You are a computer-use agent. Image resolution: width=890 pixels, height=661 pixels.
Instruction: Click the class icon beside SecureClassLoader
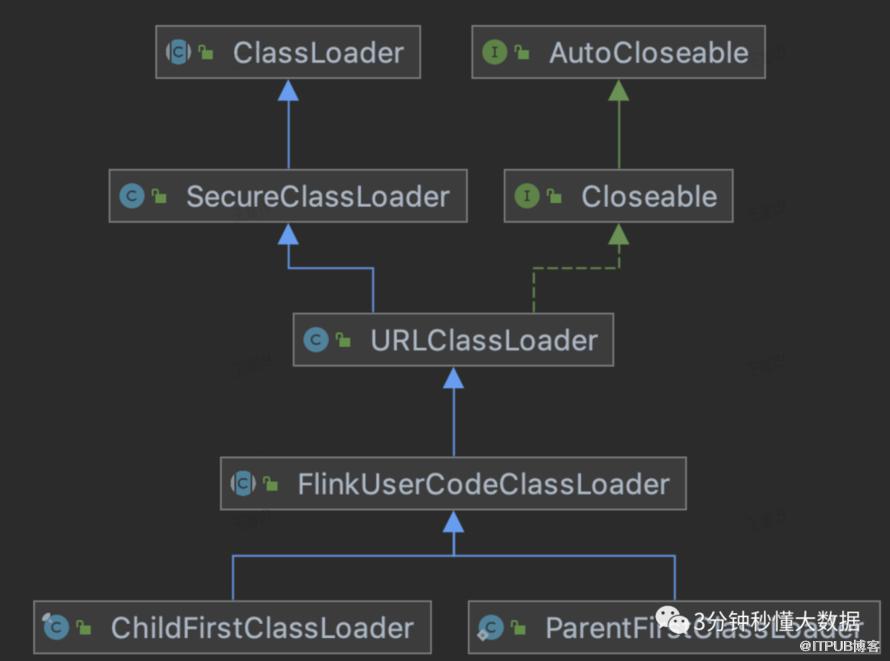(131, 196)
